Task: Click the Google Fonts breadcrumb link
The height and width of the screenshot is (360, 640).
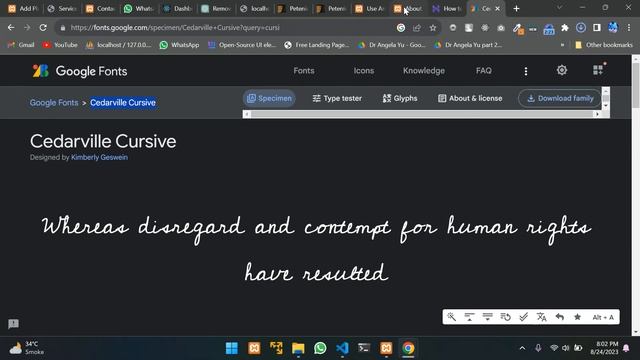Action: tap(54, 102)
